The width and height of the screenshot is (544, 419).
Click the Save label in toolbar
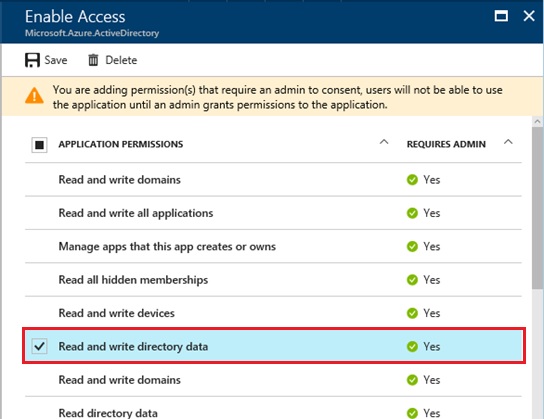(x=56, y=60)
